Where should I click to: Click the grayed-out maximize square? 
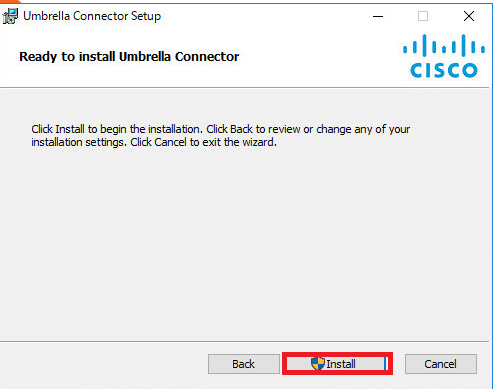[x=423, y=16]
